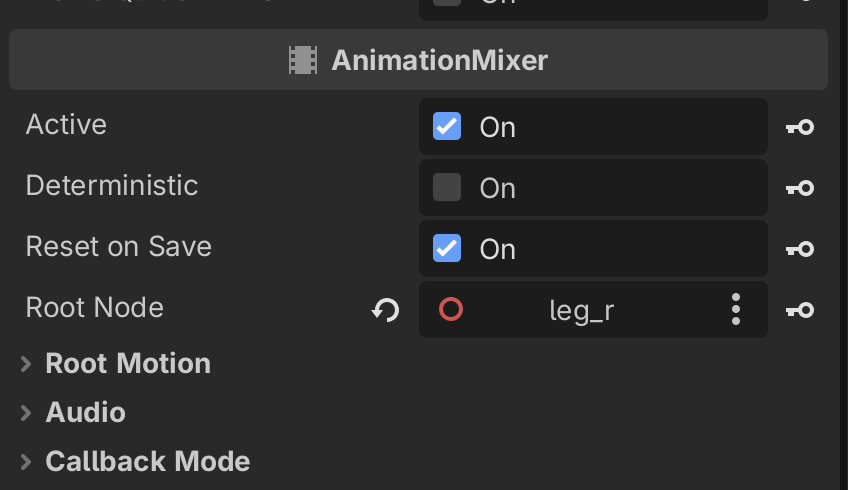The image size is (848, 490).
Task: Collapse the AnimationMixer category header
Action: [419, 59]
